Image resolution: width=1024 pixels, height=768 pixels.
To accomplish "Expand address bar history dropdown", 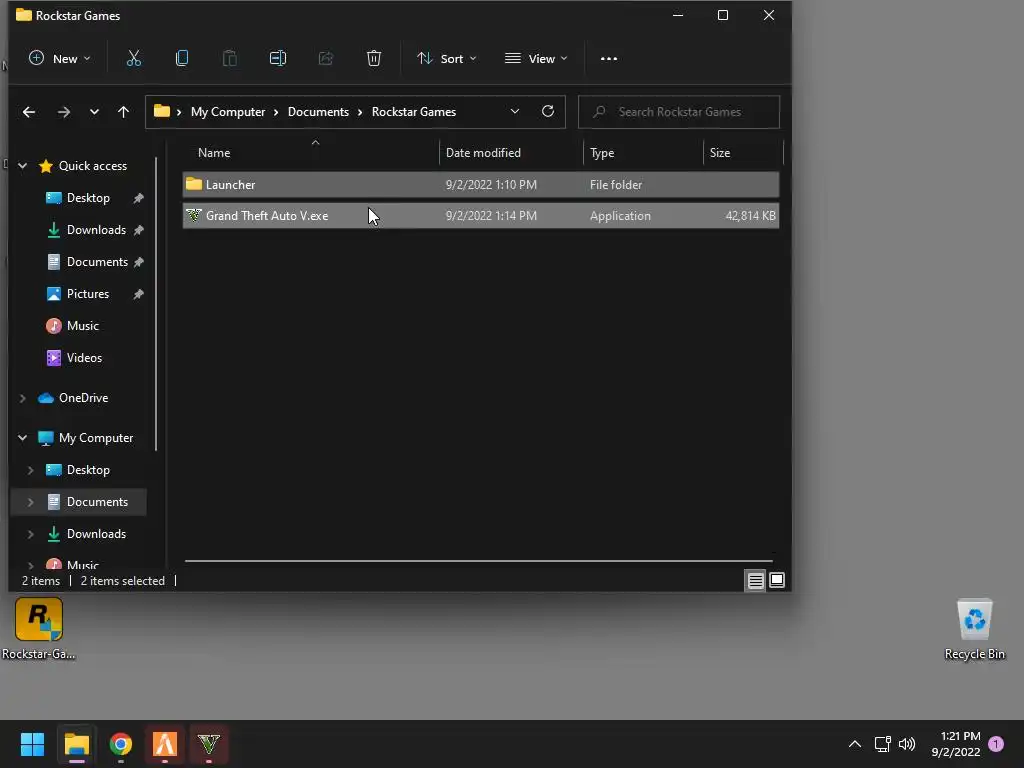I will pos(515,112).
